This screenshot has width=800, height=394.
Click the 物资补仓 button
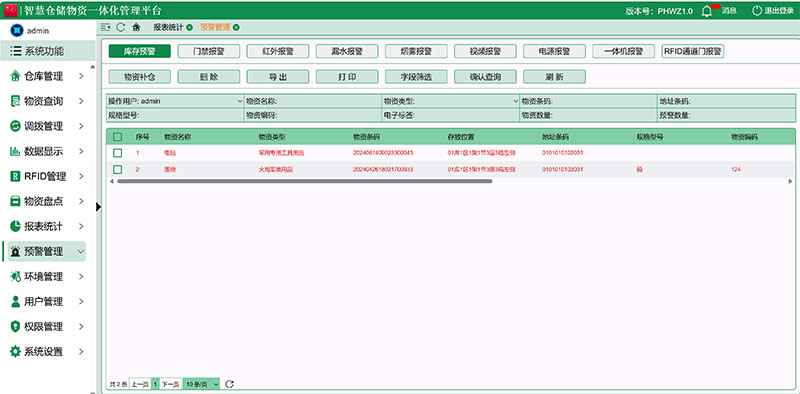(139, 77)
